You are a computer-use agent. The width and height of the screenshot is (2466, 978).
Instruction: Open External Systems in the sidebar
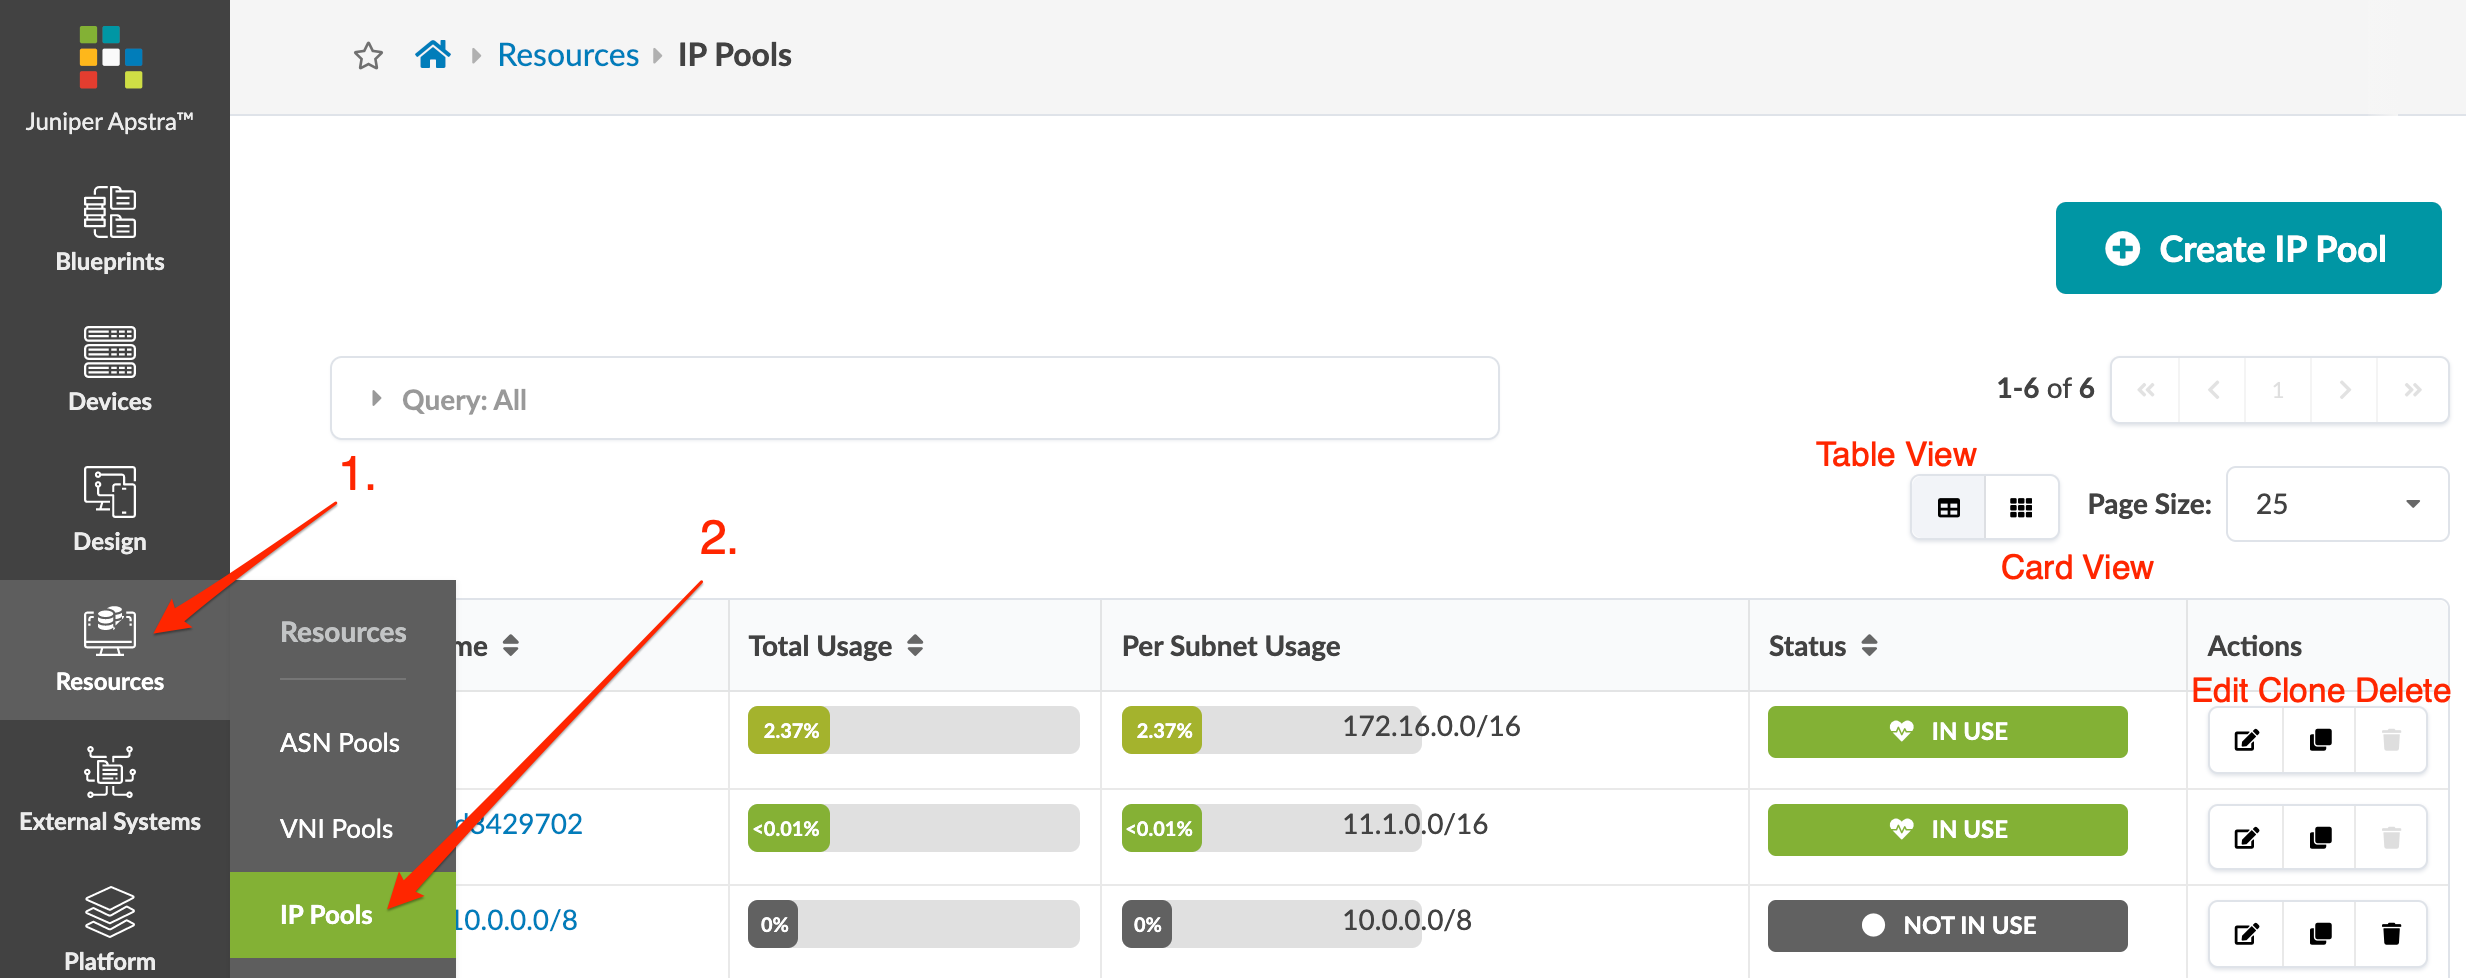(x=110, y=789)
